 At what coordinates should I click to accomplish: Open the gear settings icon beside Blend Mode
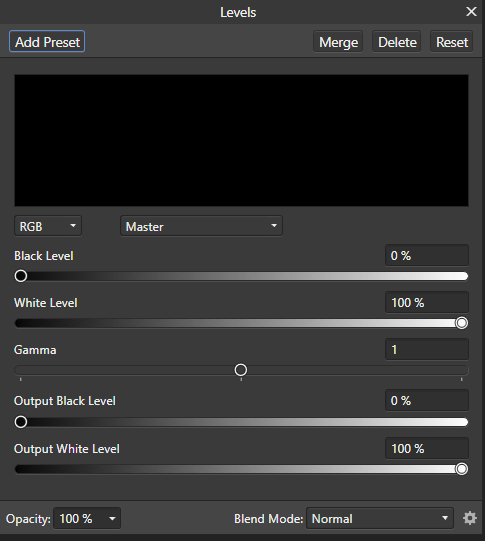click(469, 518)
